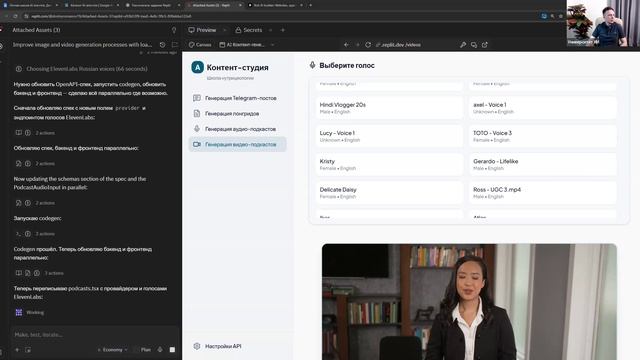Reload the browser page
The width and height of the screenshot is (640, 360).
coord(15,16)
